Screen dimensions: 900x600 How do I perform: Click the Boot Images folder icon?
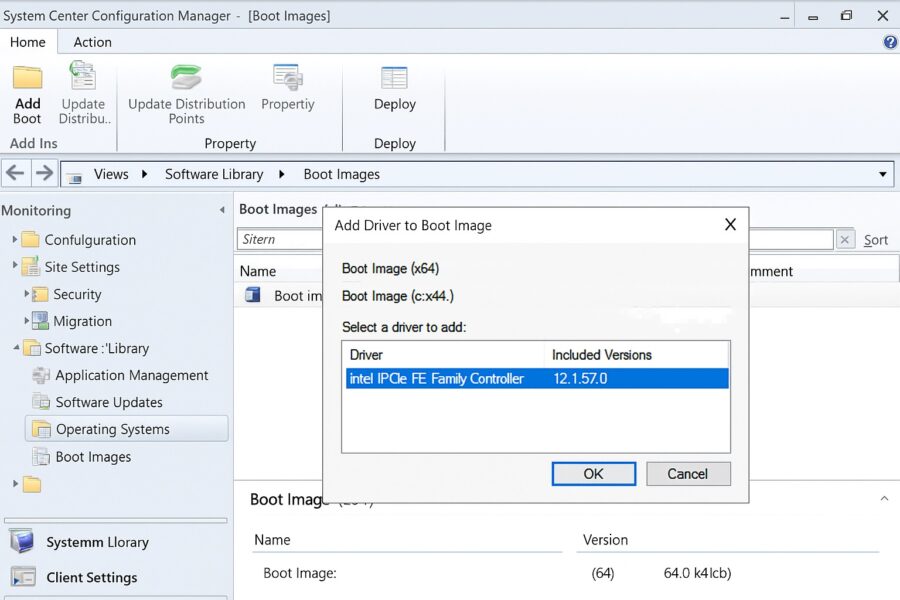[42, 456]
